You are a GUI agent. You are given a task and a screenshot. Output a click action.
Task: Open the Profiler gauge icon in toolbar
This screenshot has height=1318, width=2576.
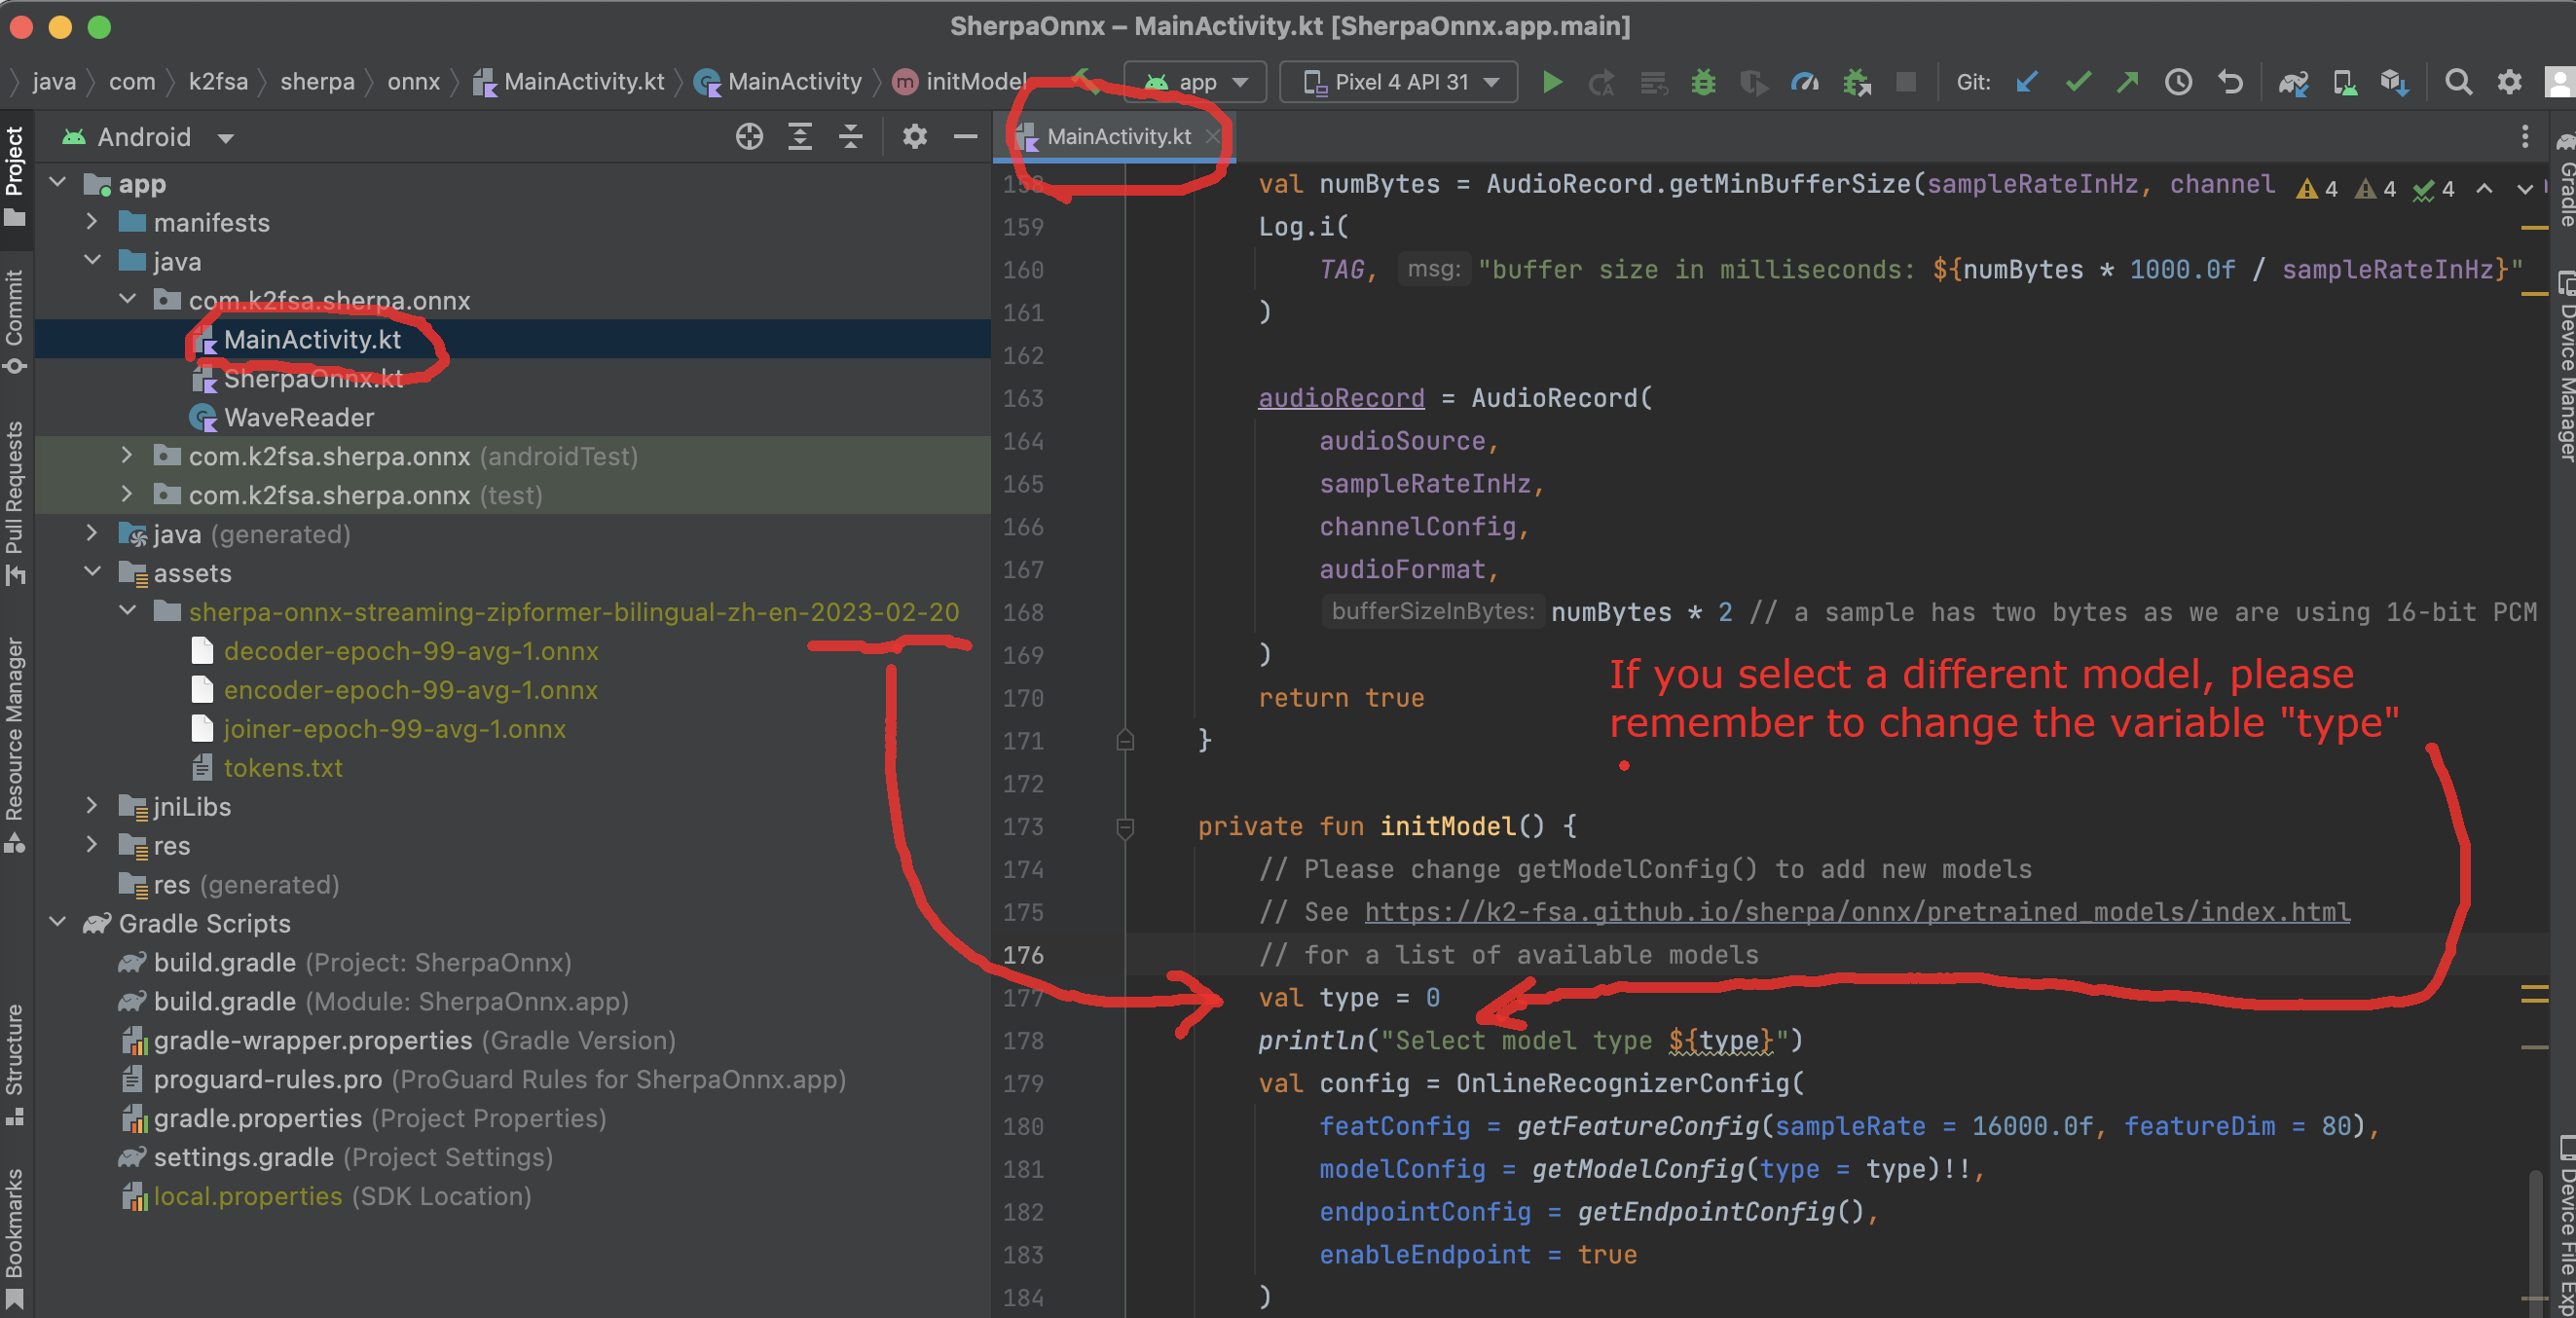[x=1805, y=82]
